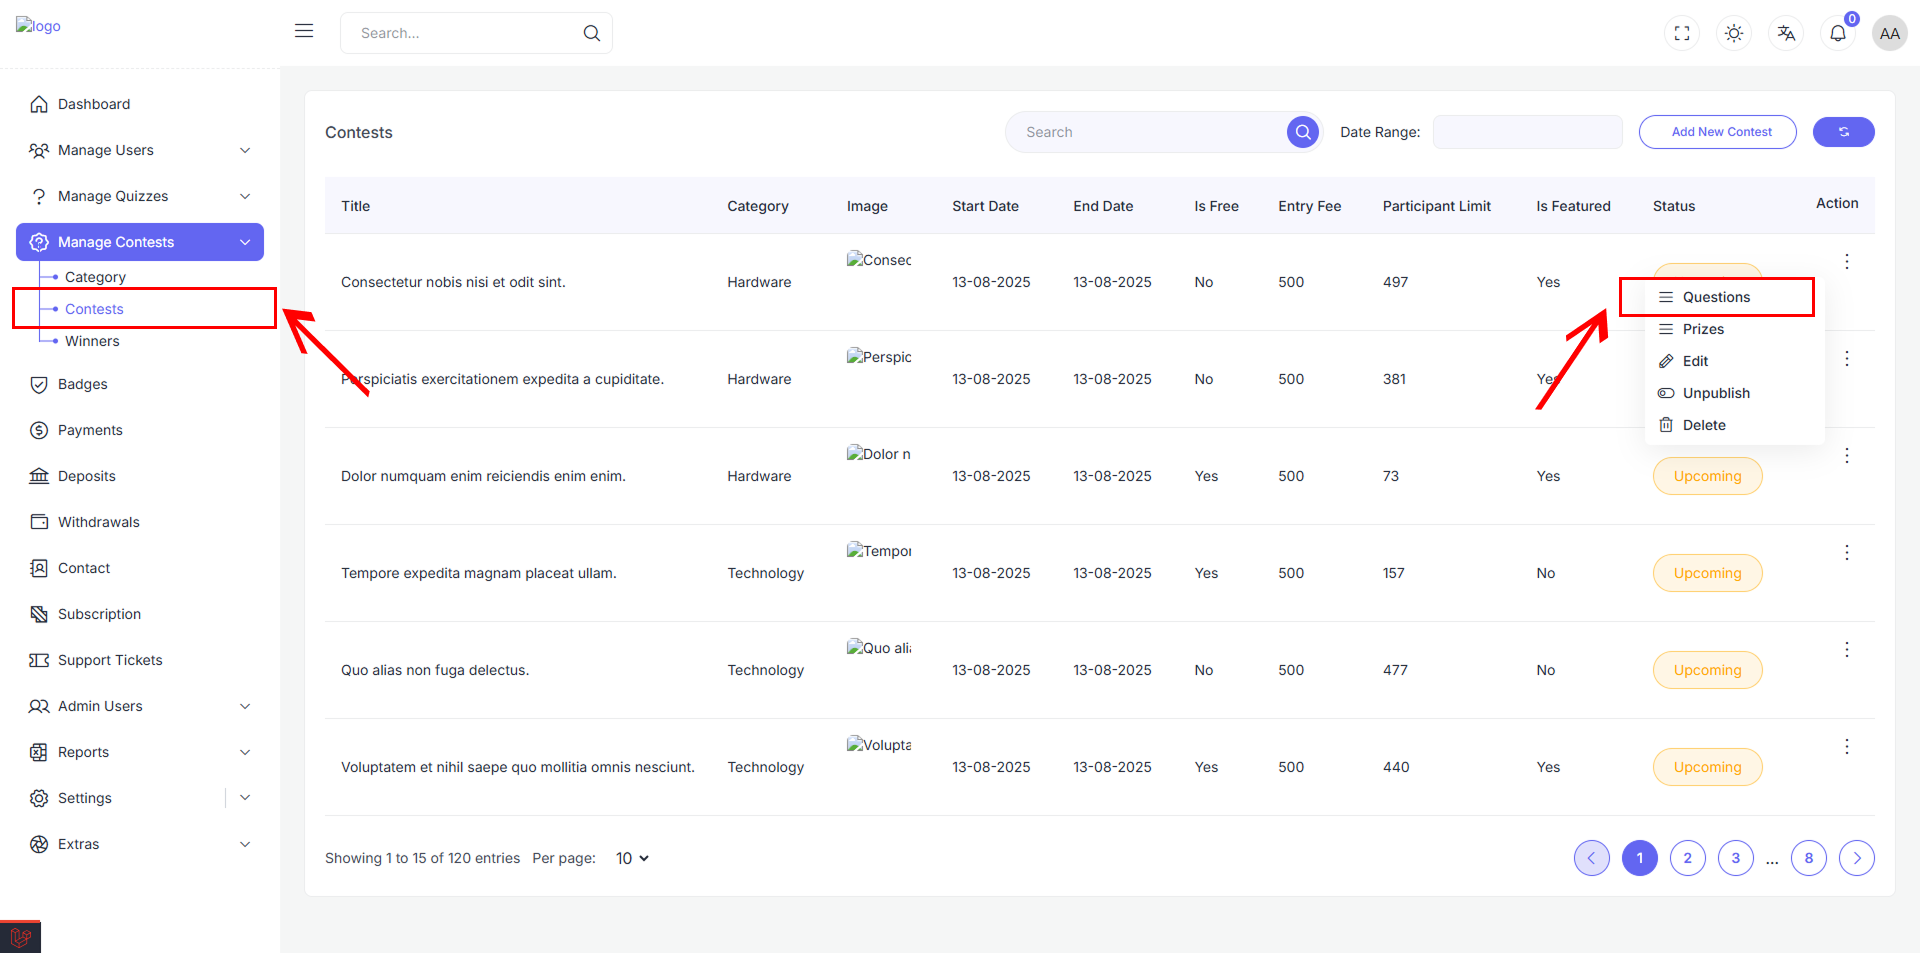The width and height of the screenshot is (1920, 953).
Task: Open the Contests submenu item
Action: [94, 309]
